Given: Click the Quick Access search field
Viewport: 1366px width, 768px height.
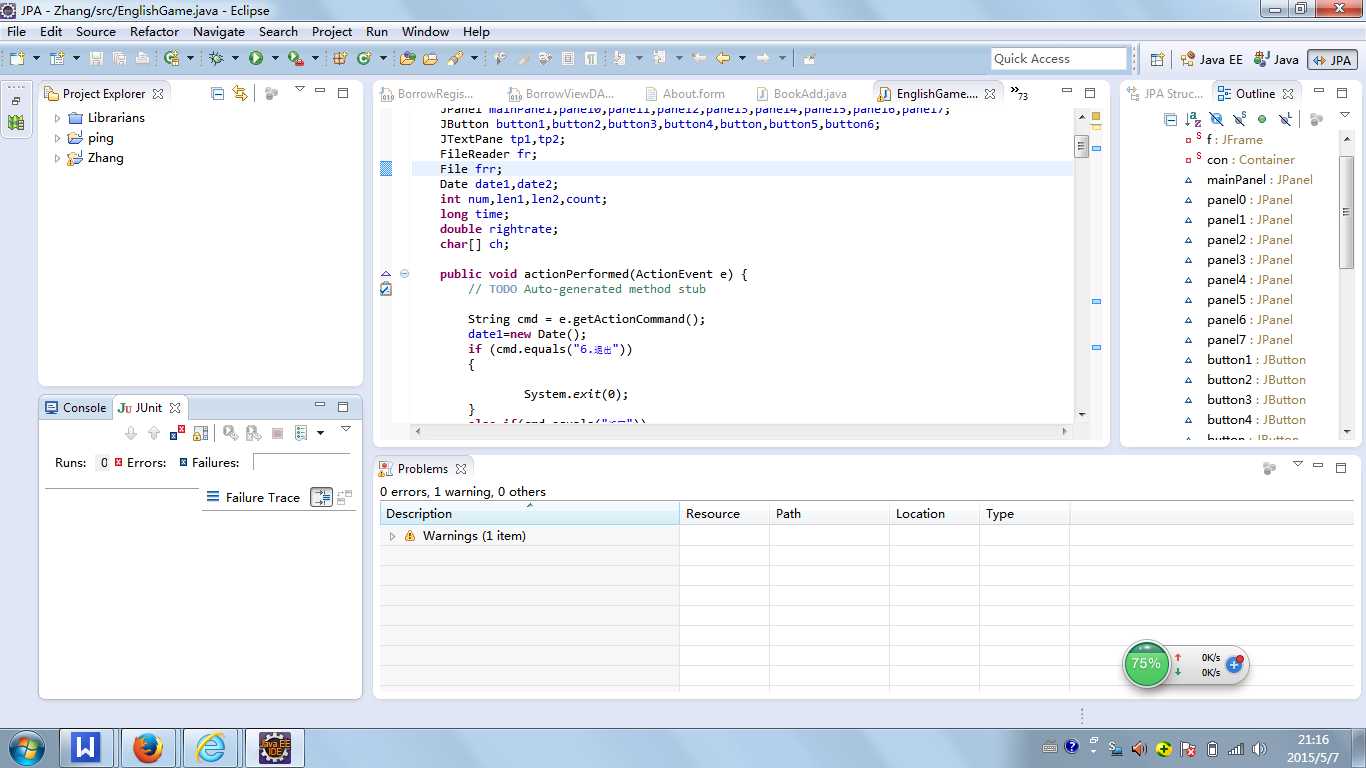Looking at the screenshot, I should click(x=1059, y=59).
